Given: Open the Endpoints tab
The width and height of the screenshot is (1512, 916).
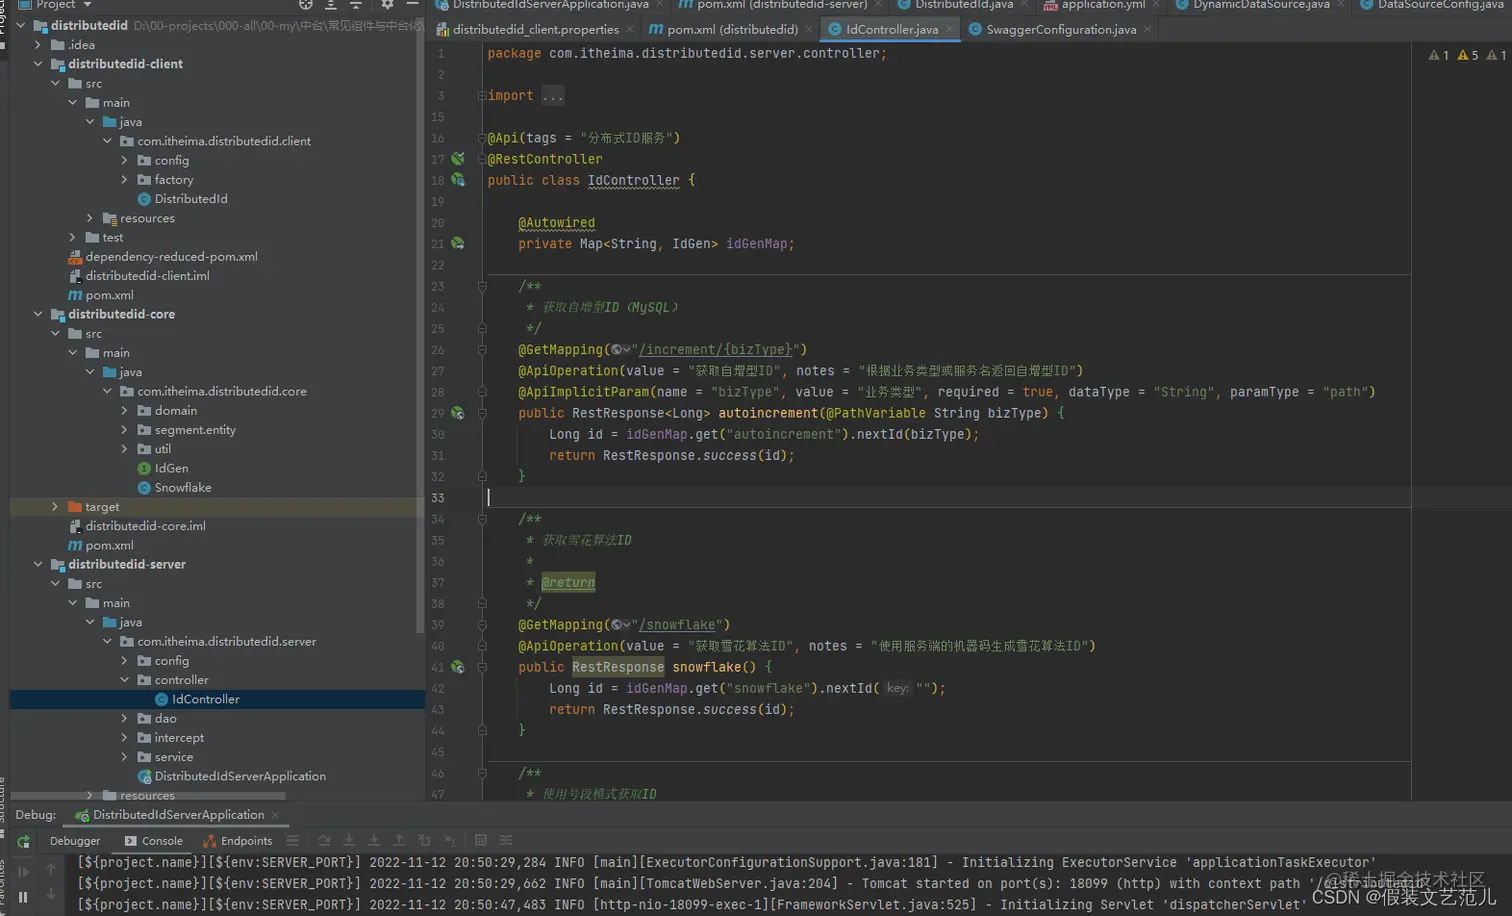Looking at the screenshot, I should pos(238,841).
